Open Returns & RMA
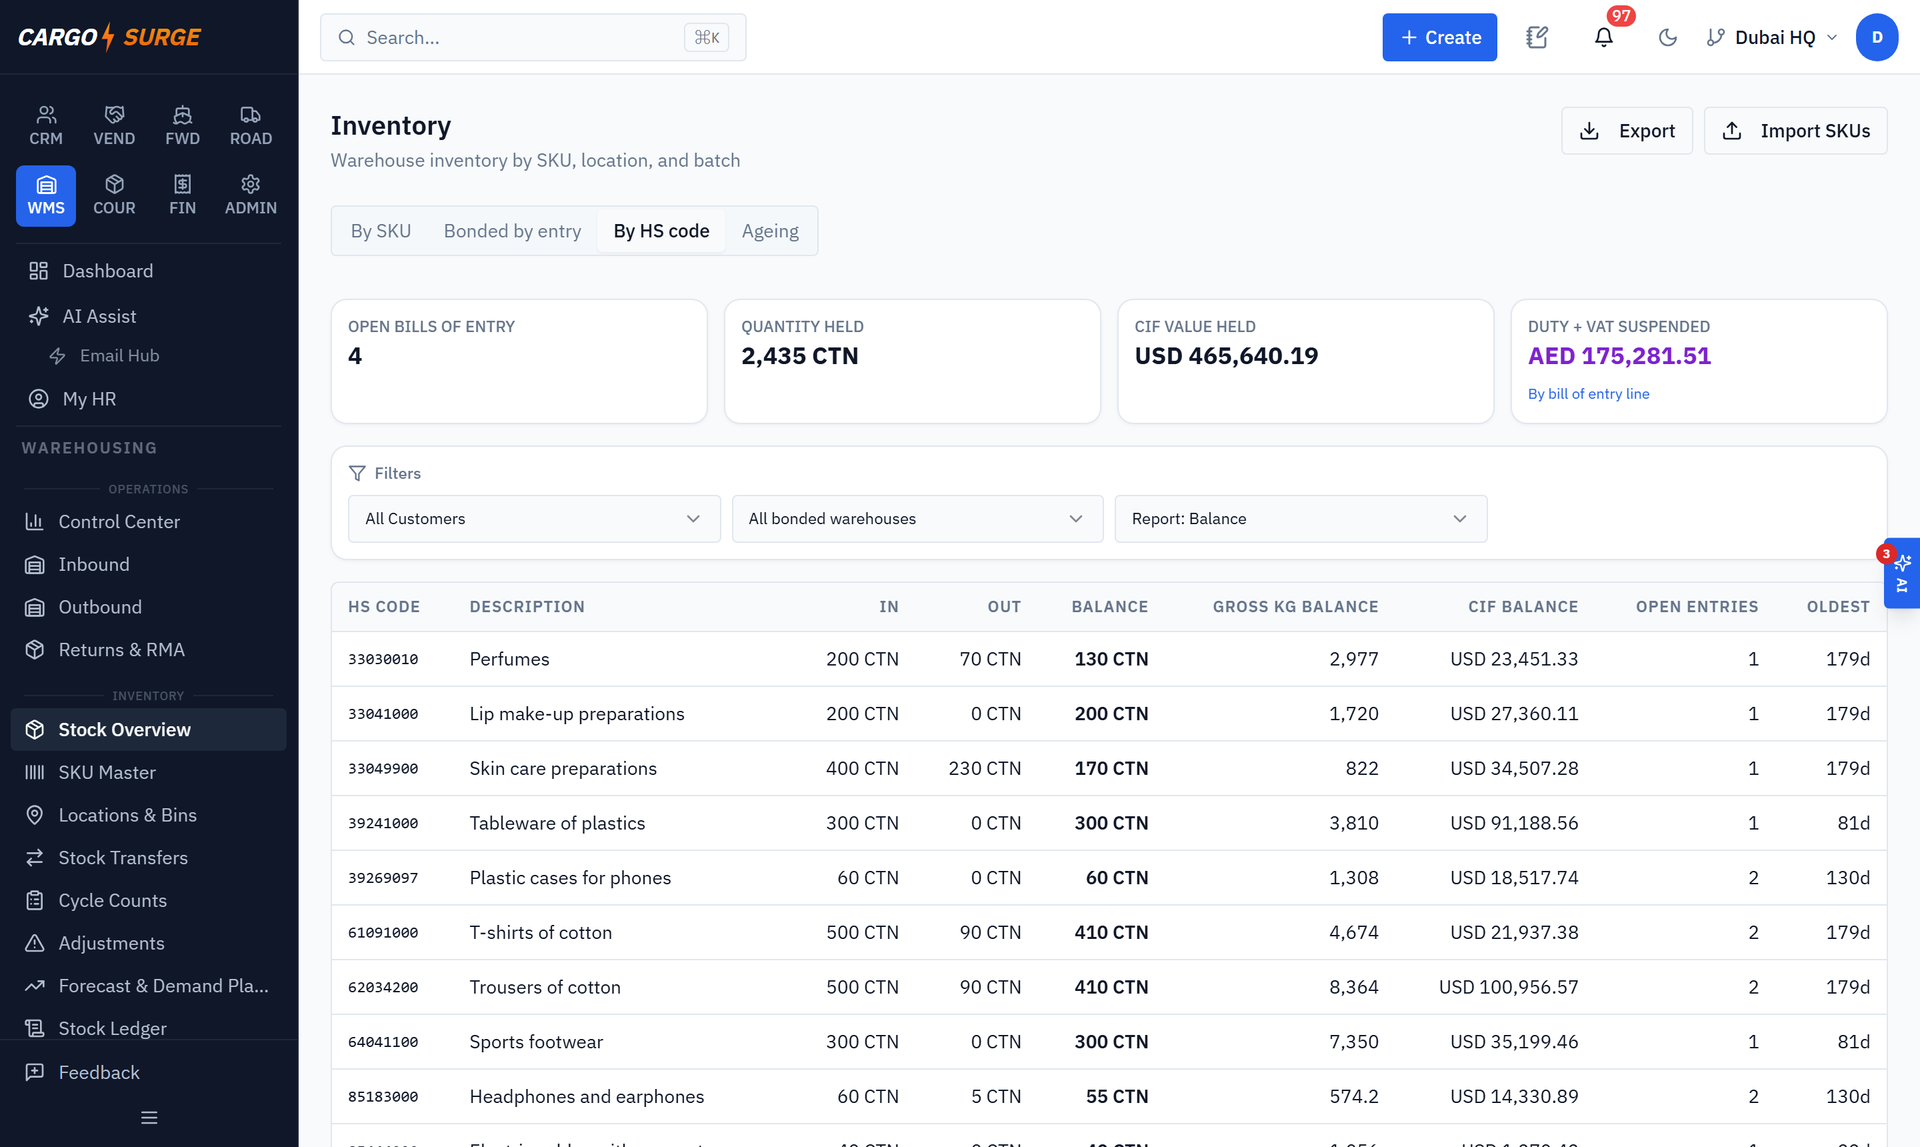 pyautogui.click(x=149, y=650)
